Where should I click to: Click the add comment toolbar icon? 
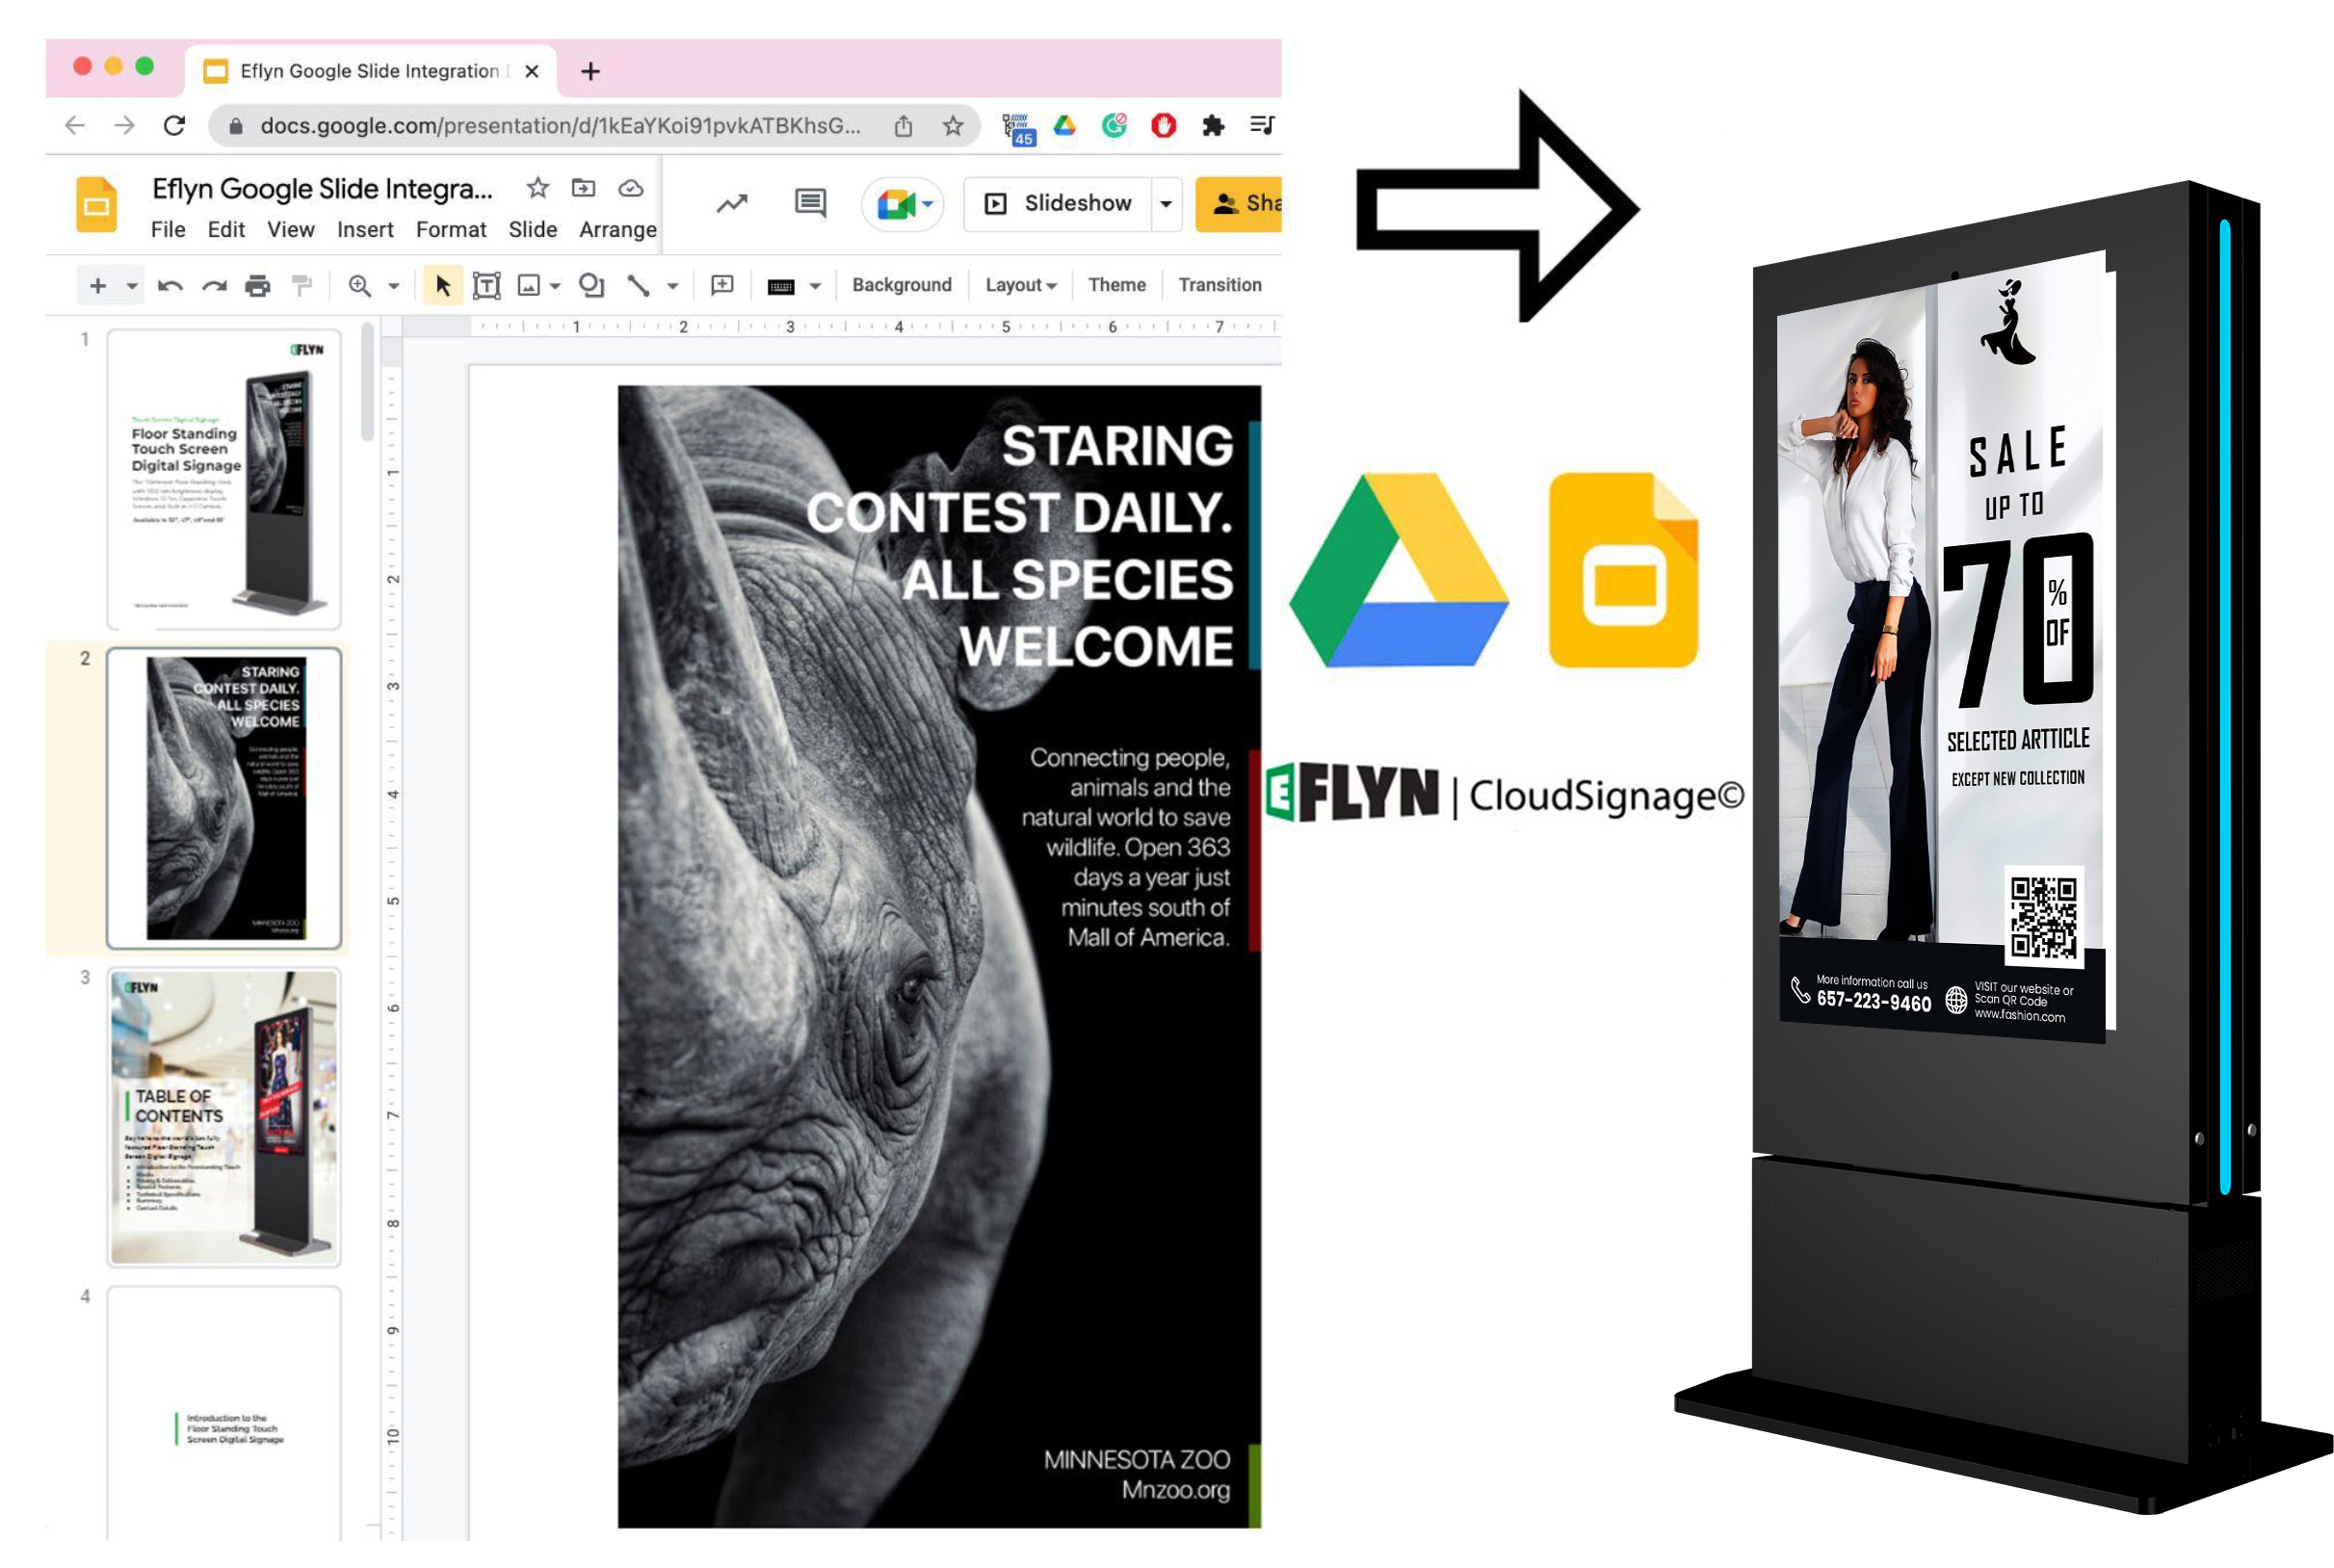point(722,286)
